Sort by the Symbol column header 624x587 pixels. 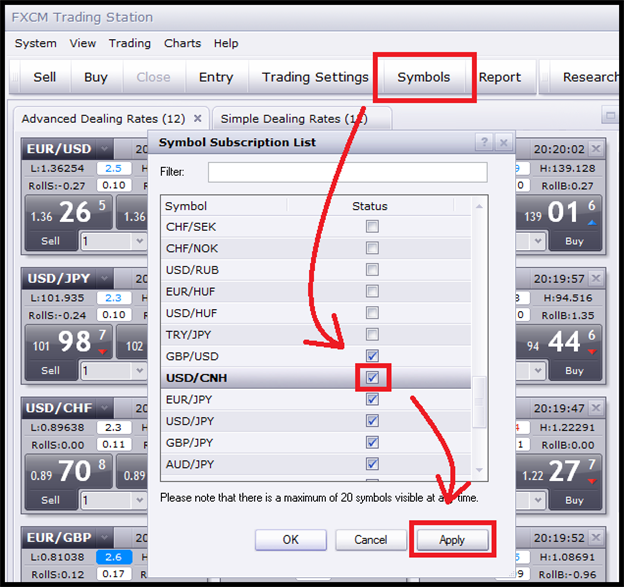224,206
